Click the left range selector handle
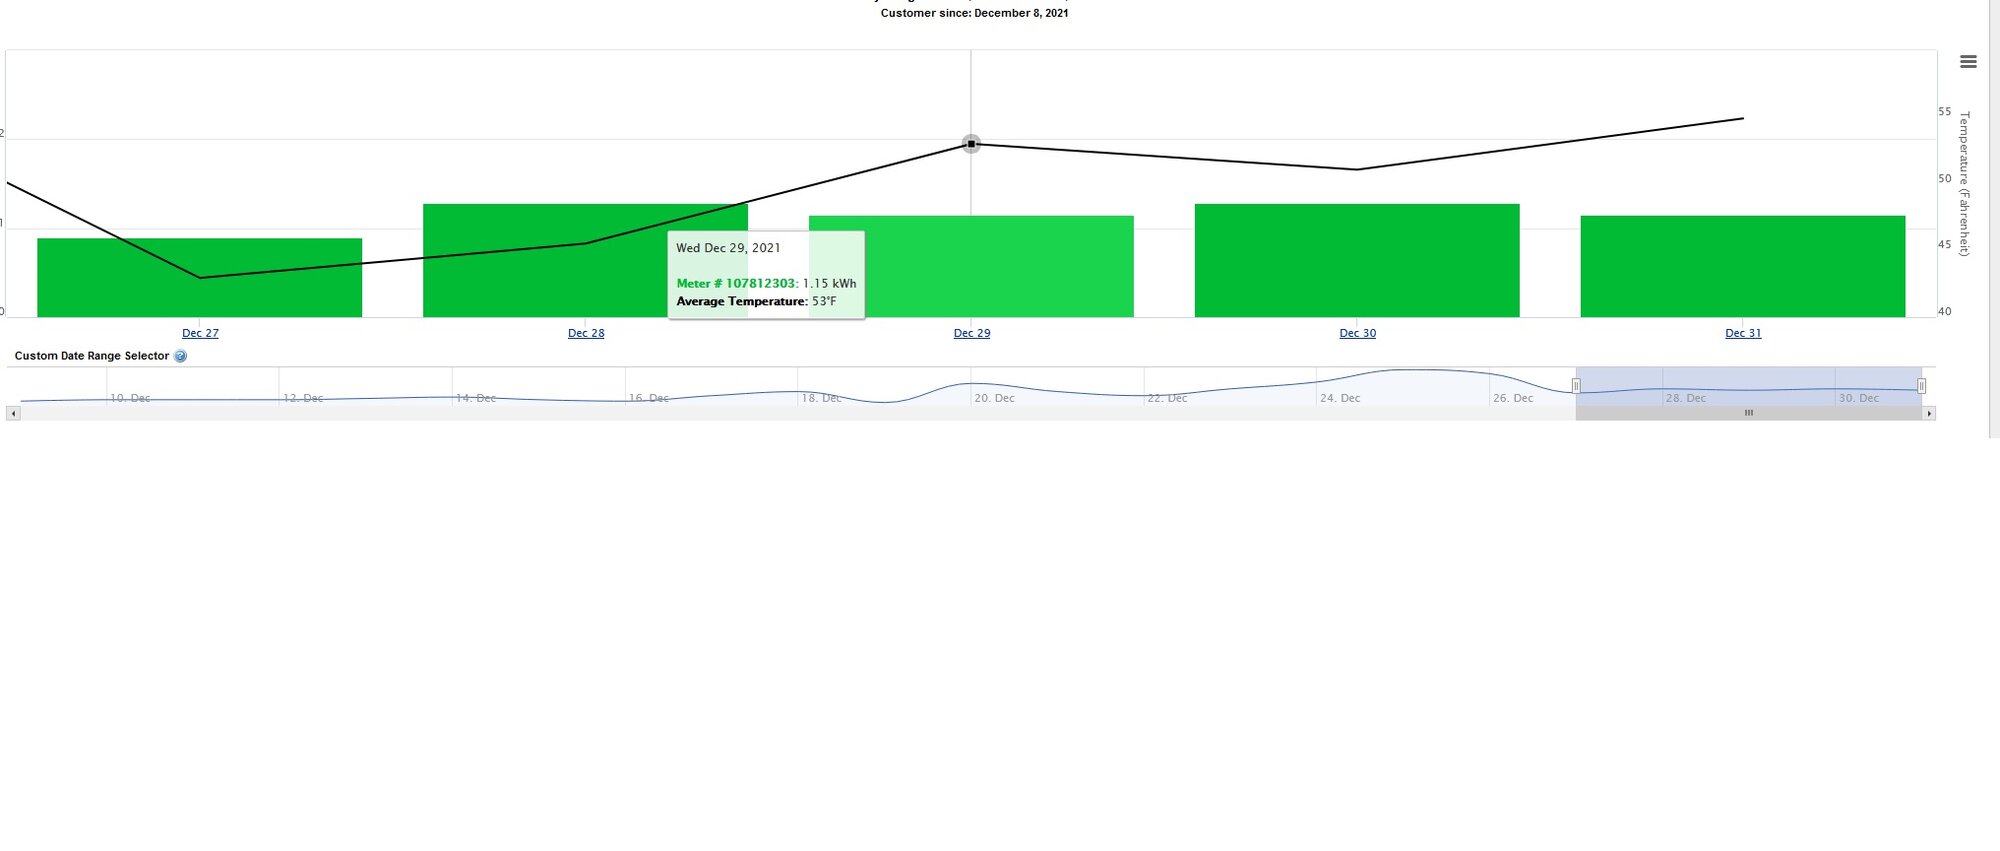 pyautogui.click(x=1576, y=386)
